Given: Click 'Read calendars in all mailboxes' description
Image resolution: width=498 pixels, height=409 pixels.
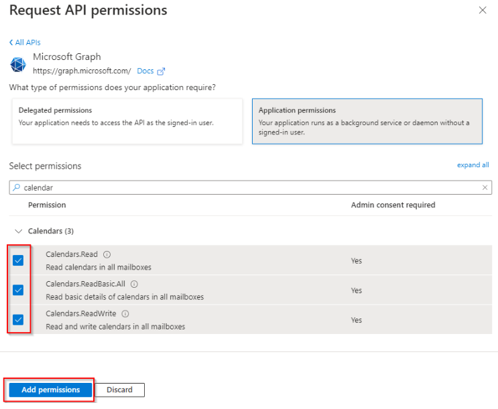Looking at the screenshot, I should point(98,267).
